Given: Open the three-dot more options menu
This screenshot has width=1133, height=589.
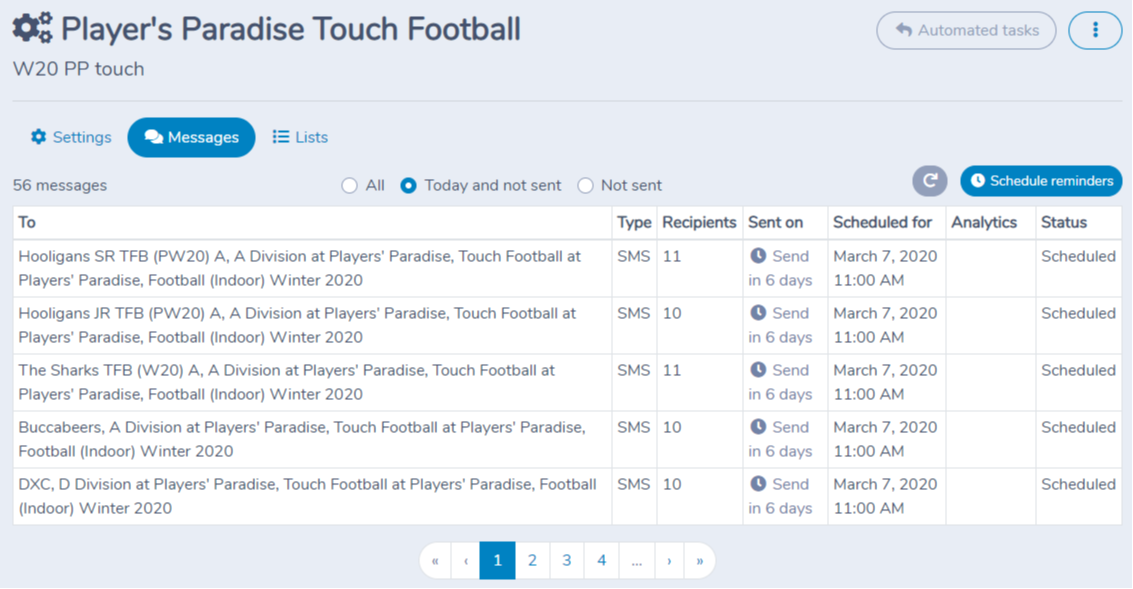Looking at the screenshot, I should 1095,30.
